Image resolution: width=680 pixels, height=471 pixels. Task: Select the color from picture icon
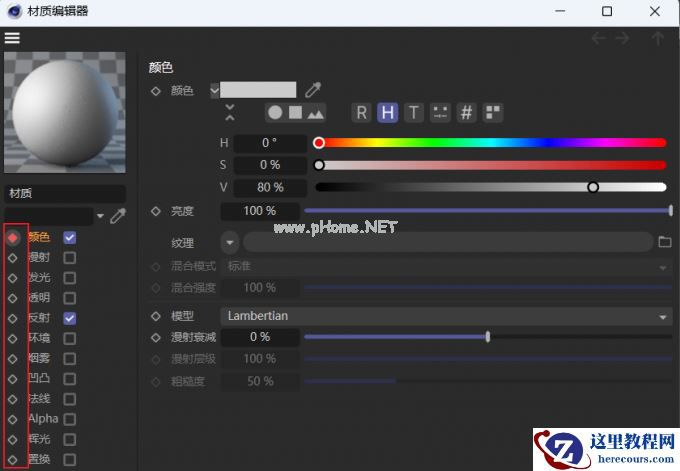click(315, 113)
